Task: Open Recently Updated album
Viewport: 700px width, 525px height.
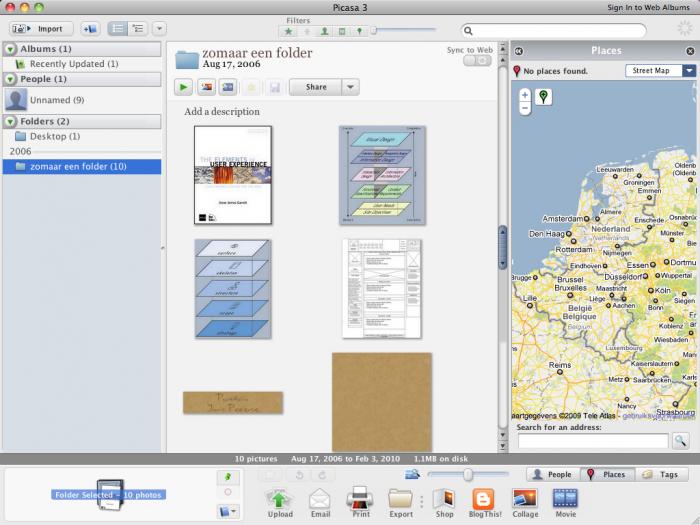Action: pyautogui.click(x=74, y=64)
